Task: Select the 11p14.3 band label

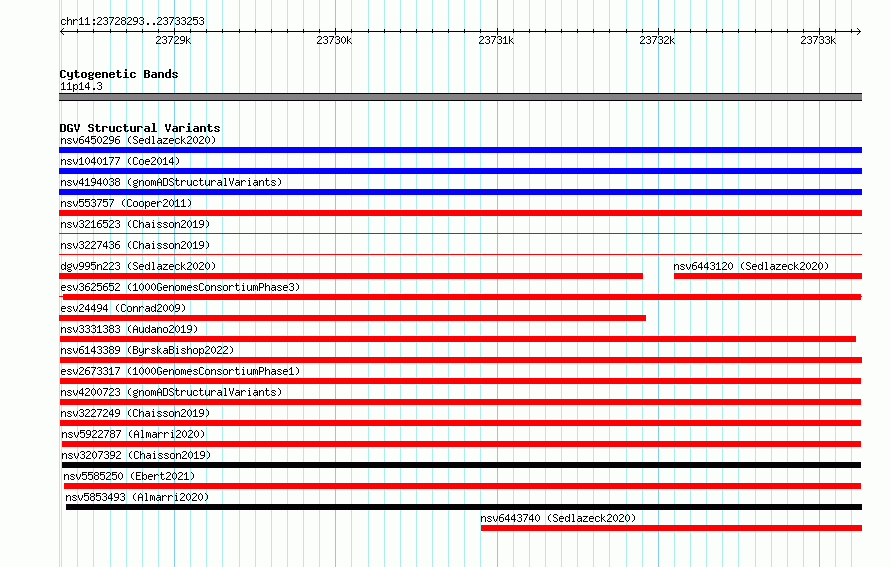Action: (81, 86)
